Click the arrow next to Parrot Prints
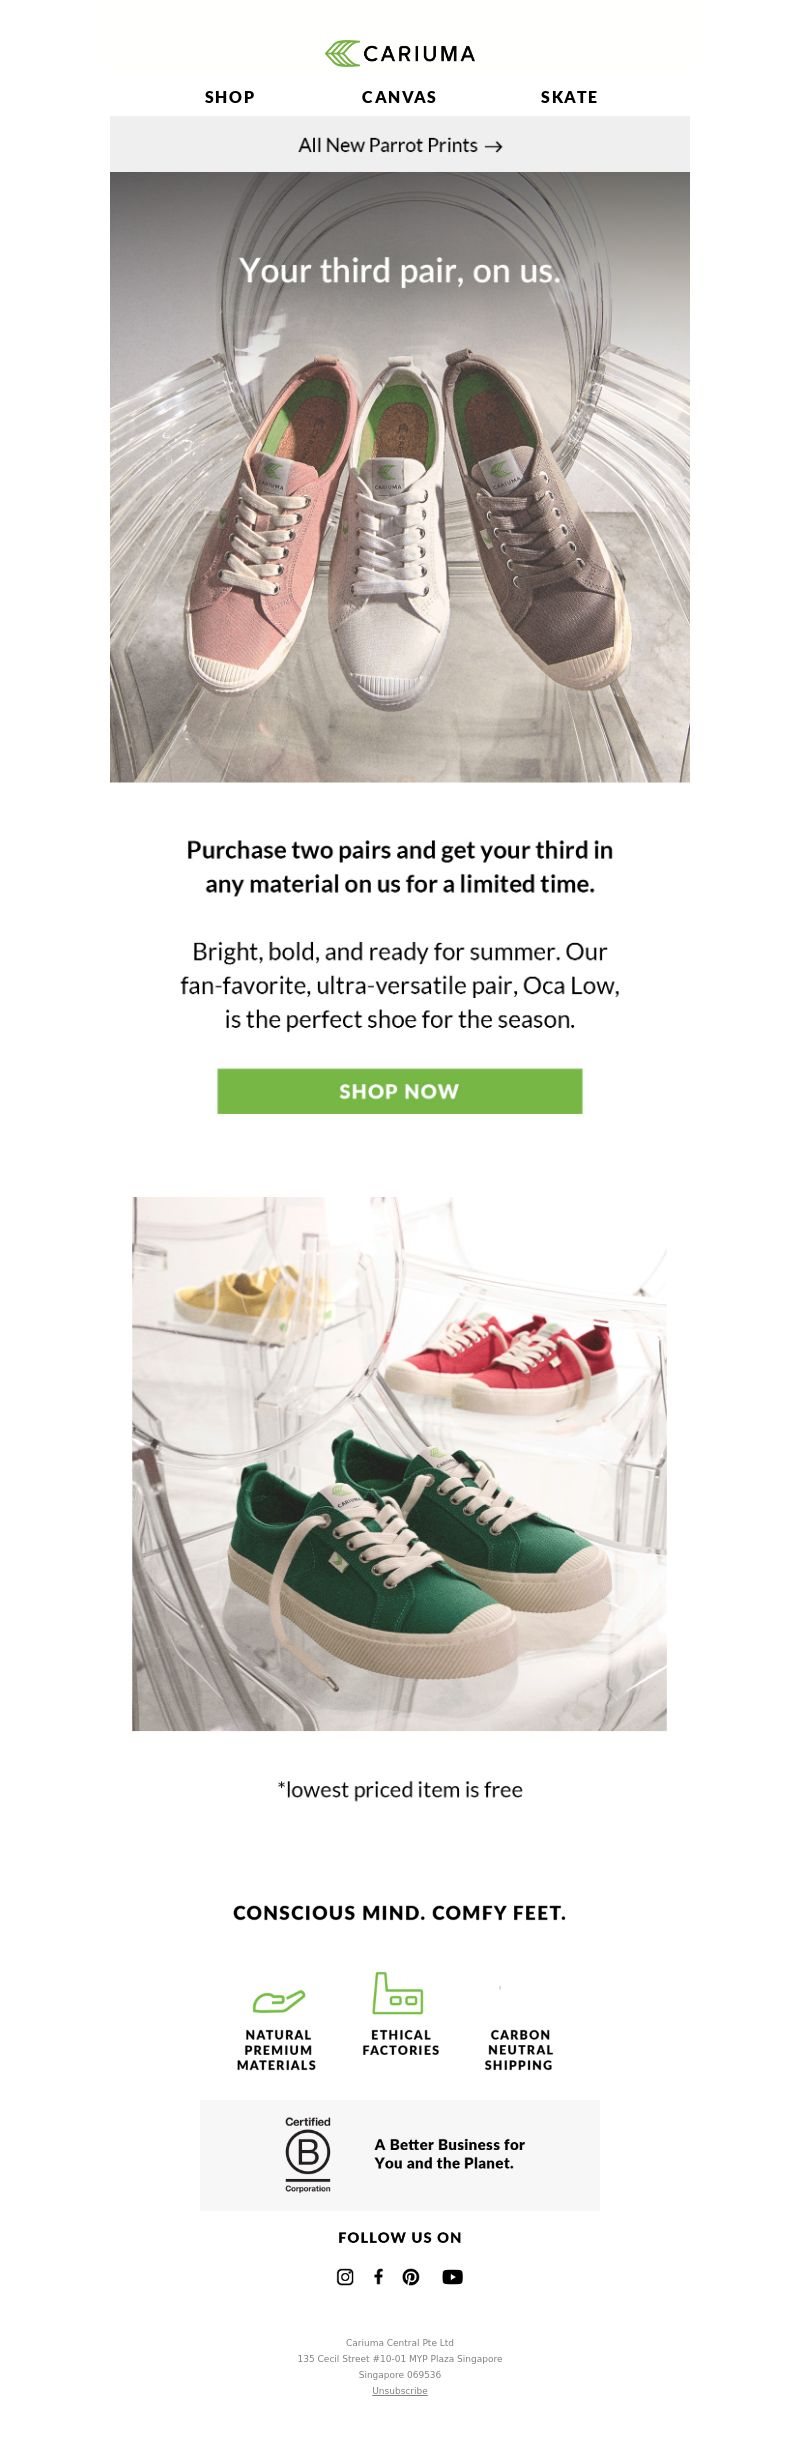Screen dimensions: 800x2440 [x=493, y=146]
